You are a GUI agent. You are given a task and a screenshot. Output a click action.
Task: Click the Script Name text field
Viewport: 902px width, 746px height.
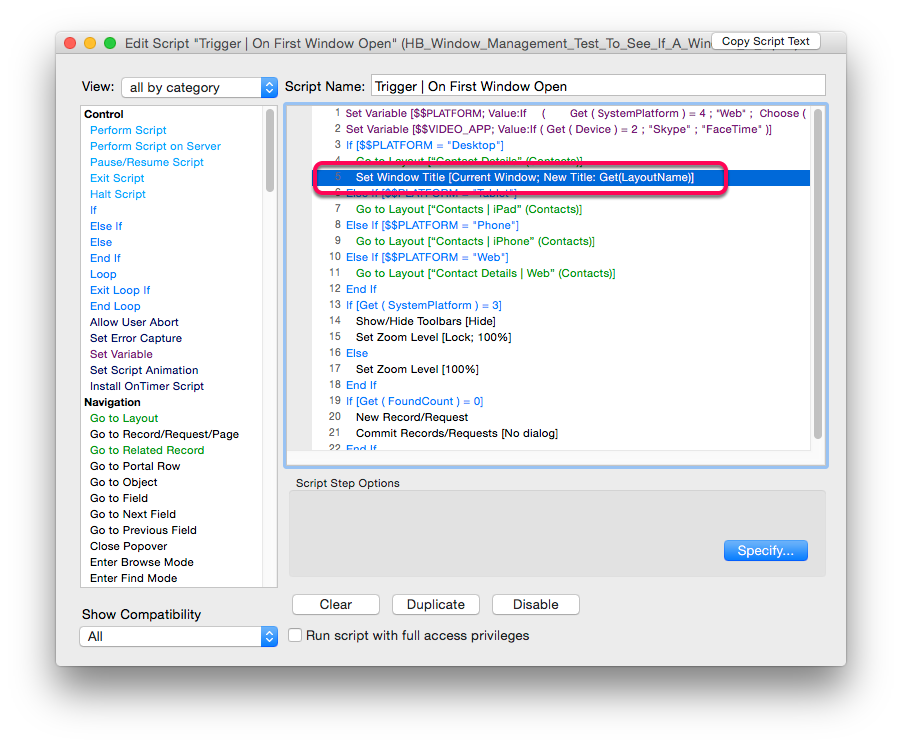(x=598, y=86)
